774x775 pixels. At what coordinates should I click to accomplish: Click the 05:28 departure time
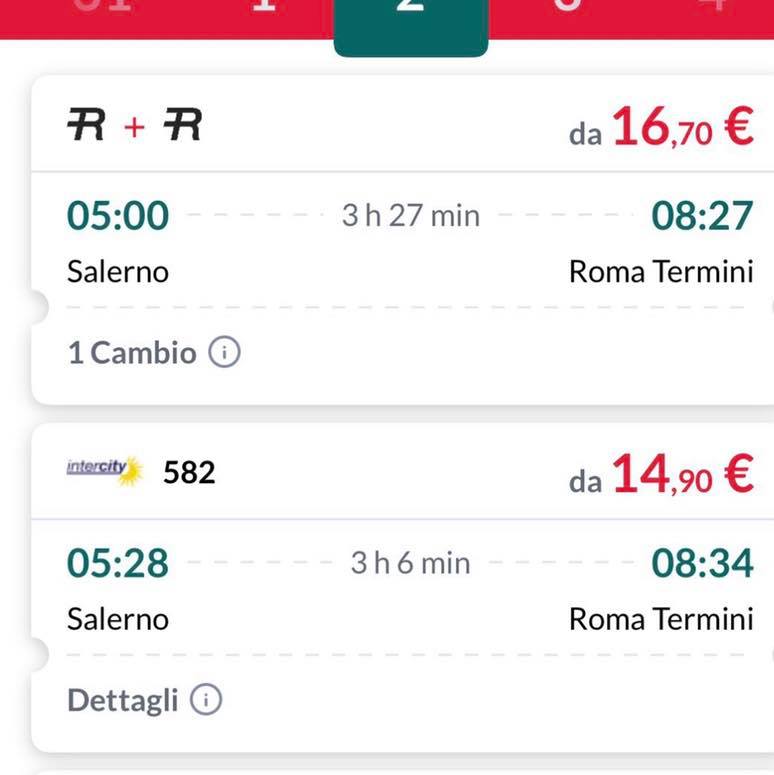point(118,563)
